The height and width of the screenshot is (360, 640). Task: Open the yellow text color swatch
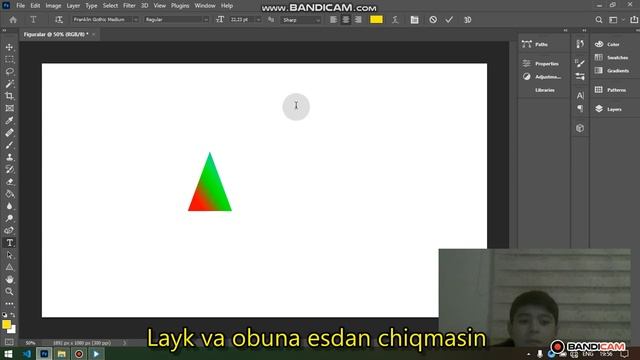click(376, 20)
